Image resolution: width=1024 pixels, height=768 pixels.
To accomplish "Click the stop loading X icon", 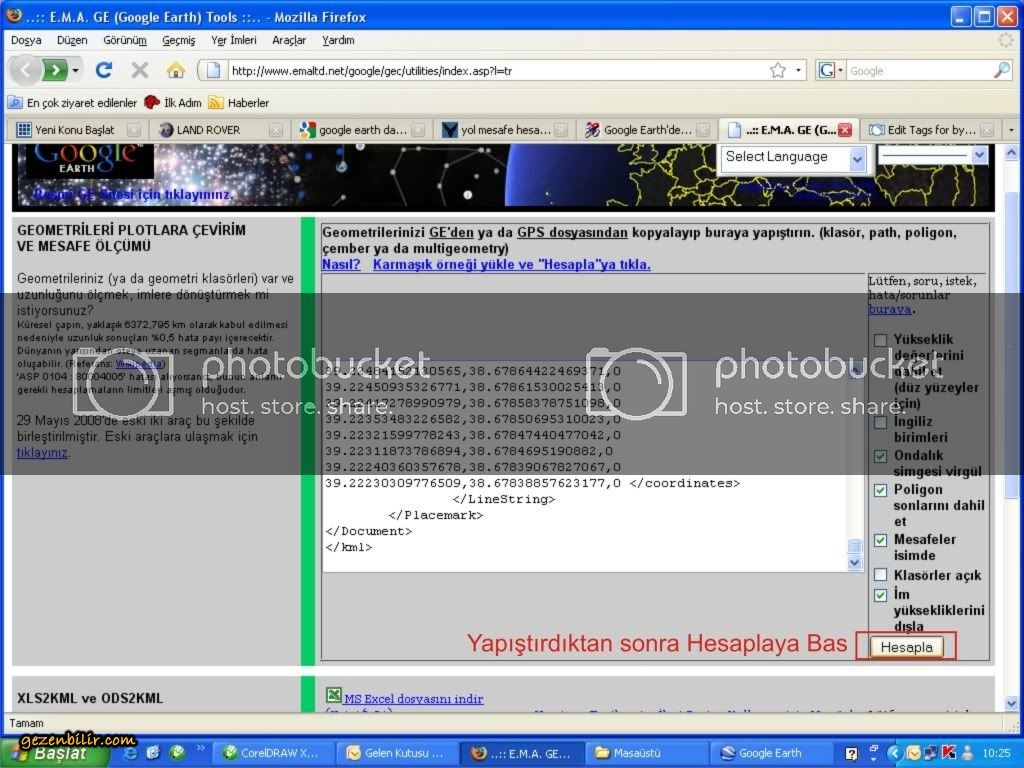I will pos(139,71).
